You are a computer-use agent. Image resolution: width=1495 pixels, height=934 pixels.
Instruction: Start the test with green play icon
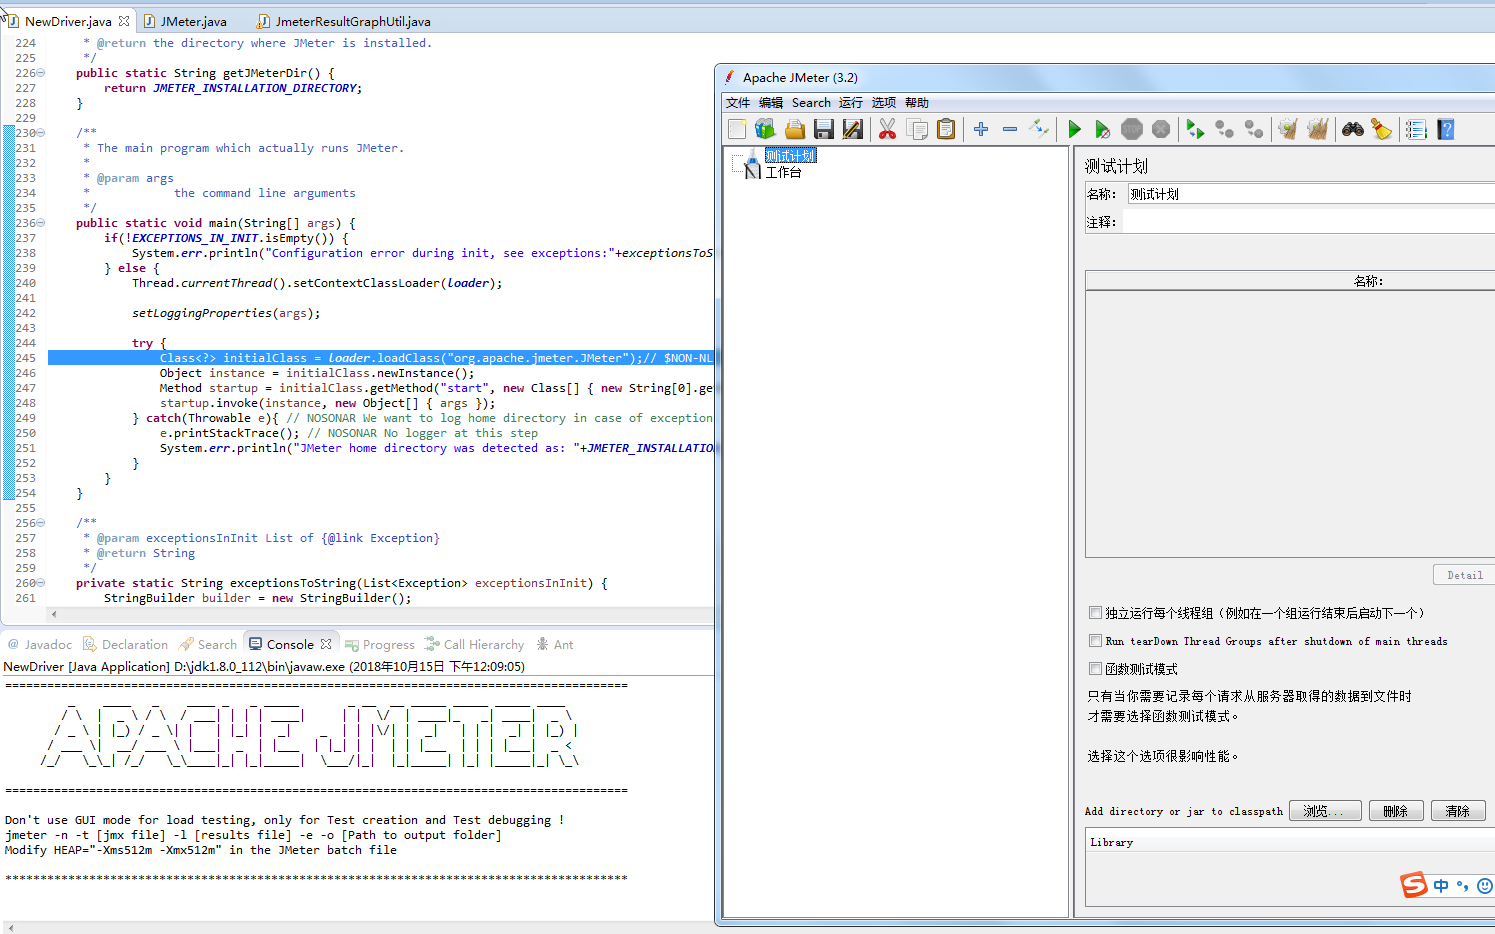(1074, 129)
